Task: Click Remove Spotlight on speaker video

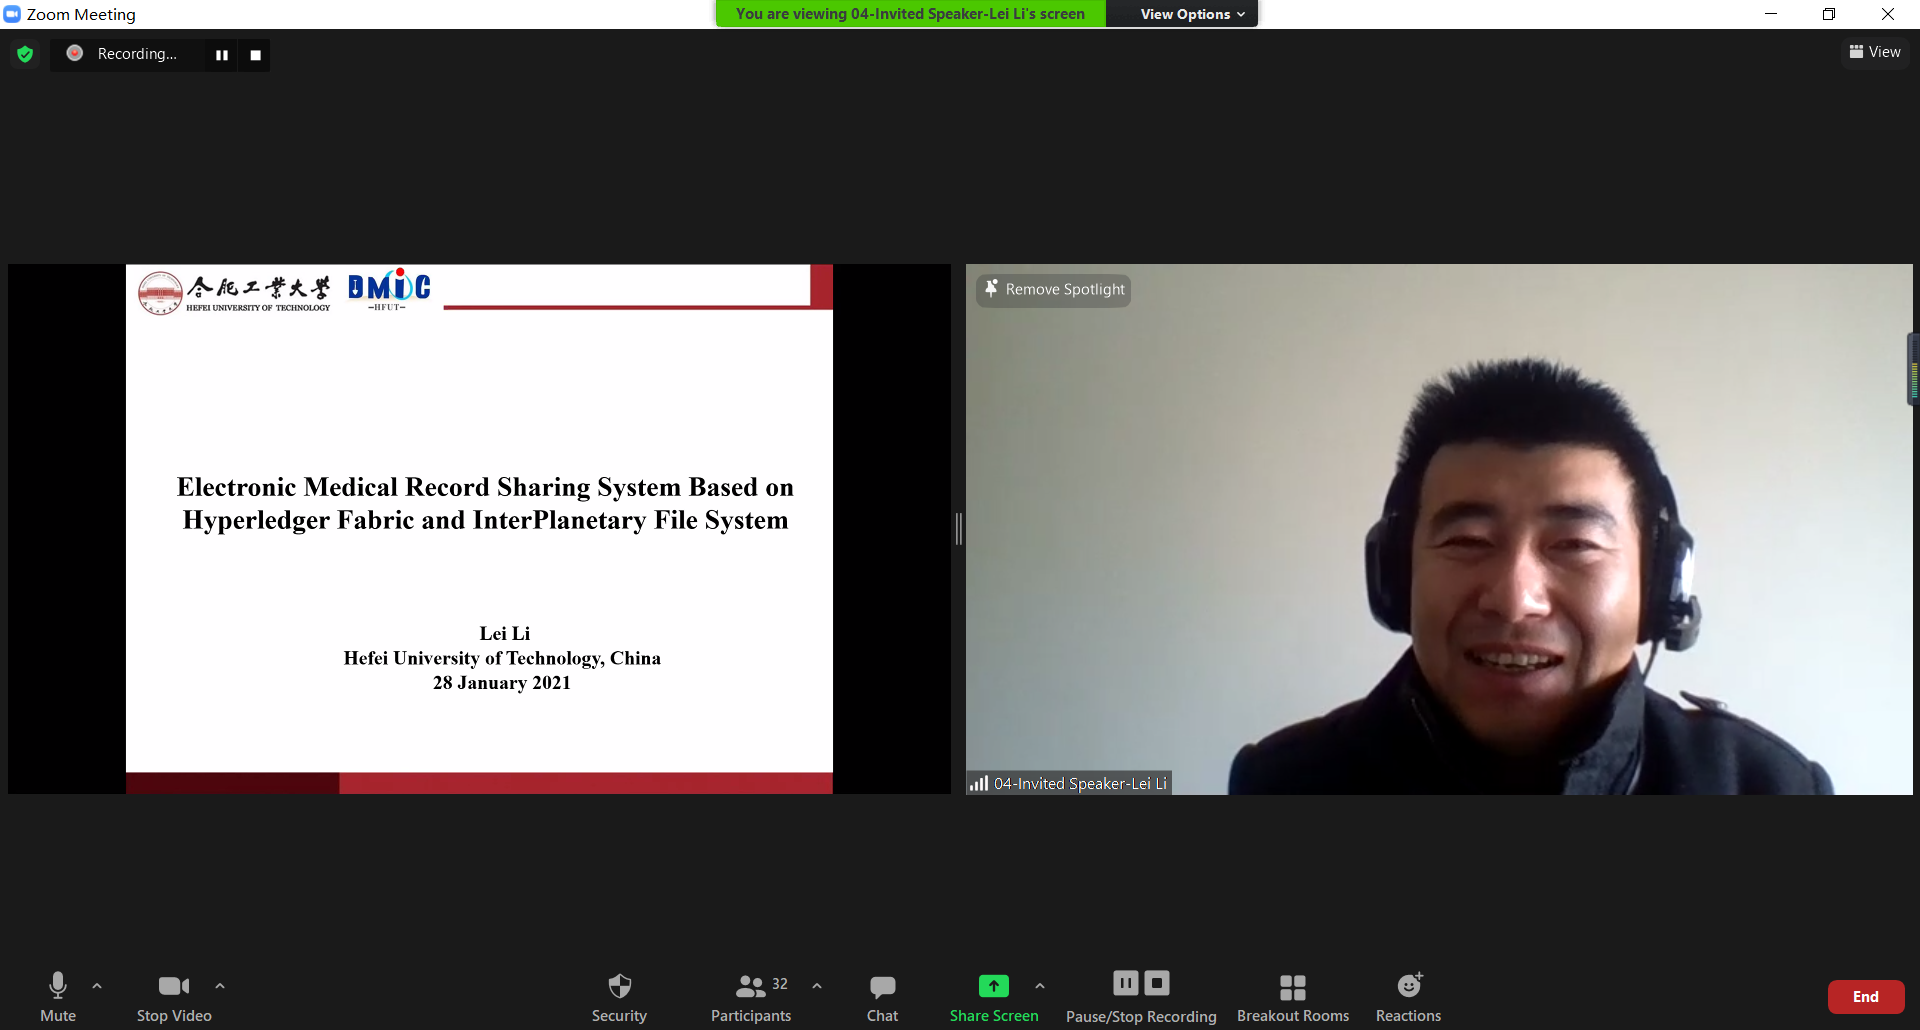Action: [x=1054, y=290]
